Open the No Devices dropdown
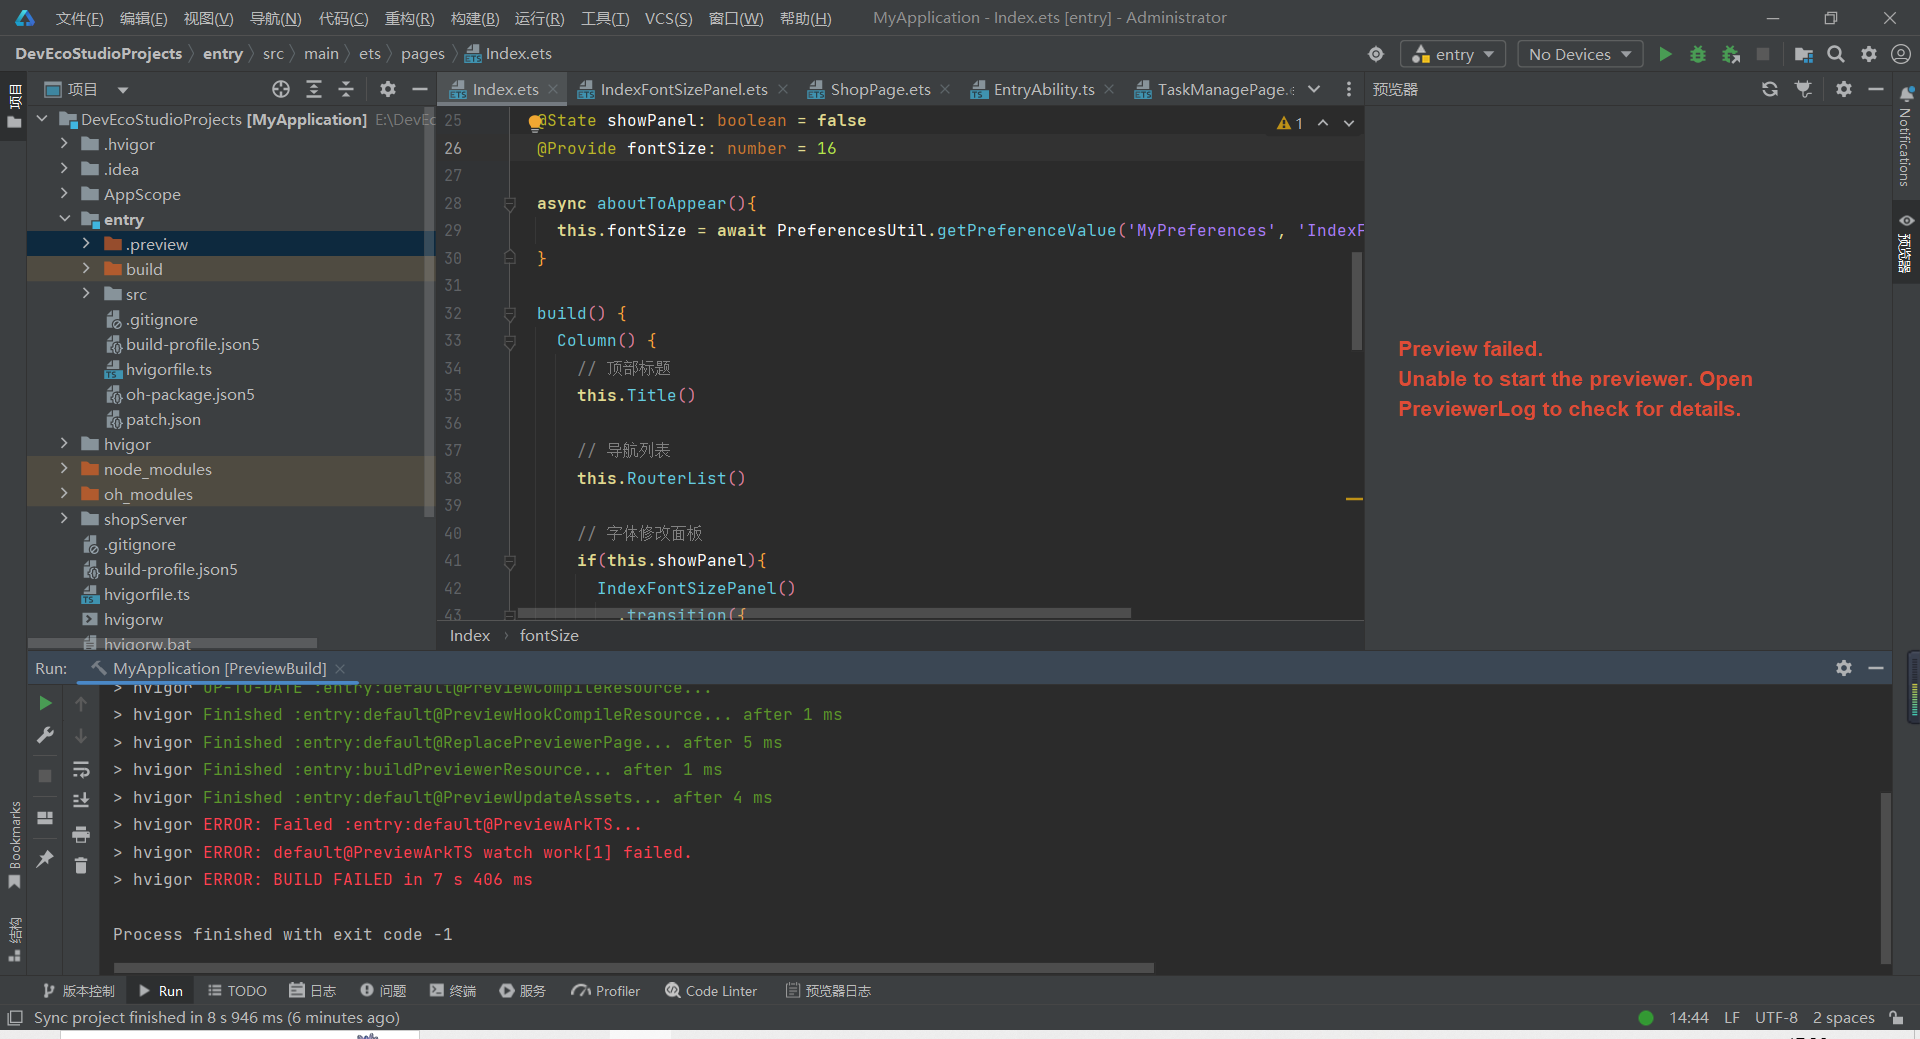 coord(1580,54)
